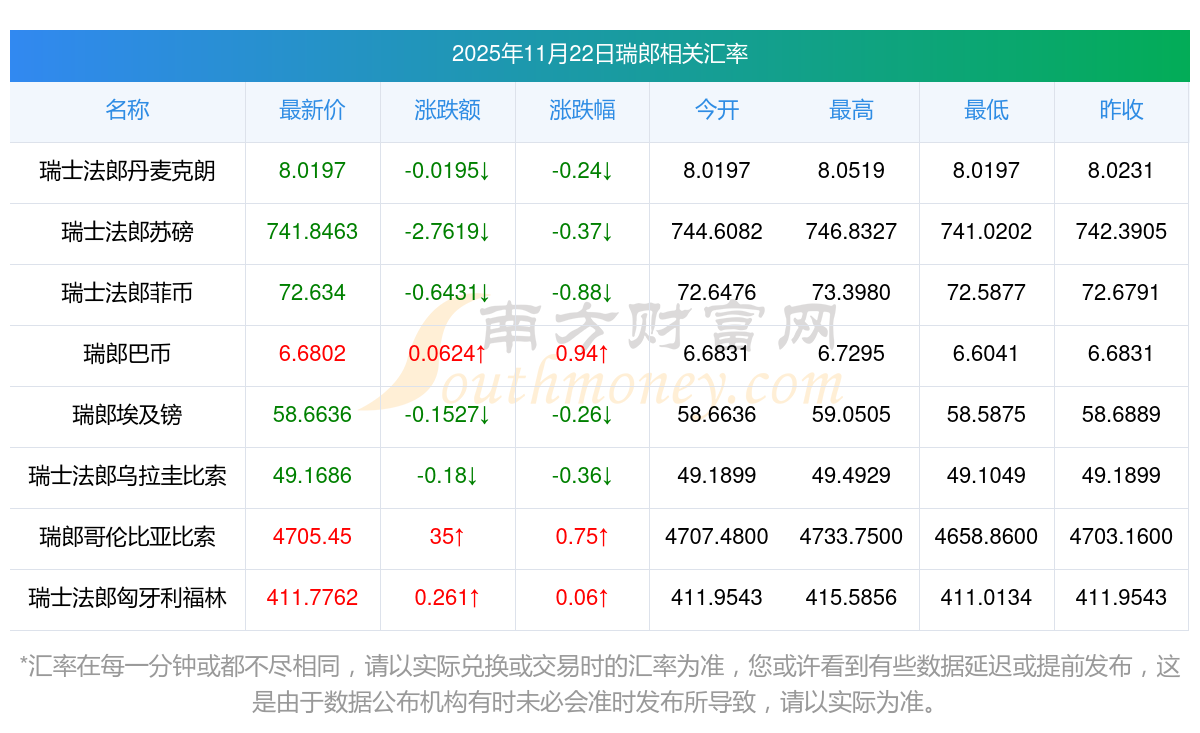Select the 瑞士法郎菲币 row name
Screen dimensions: 1200x733
tap(127, 293)
